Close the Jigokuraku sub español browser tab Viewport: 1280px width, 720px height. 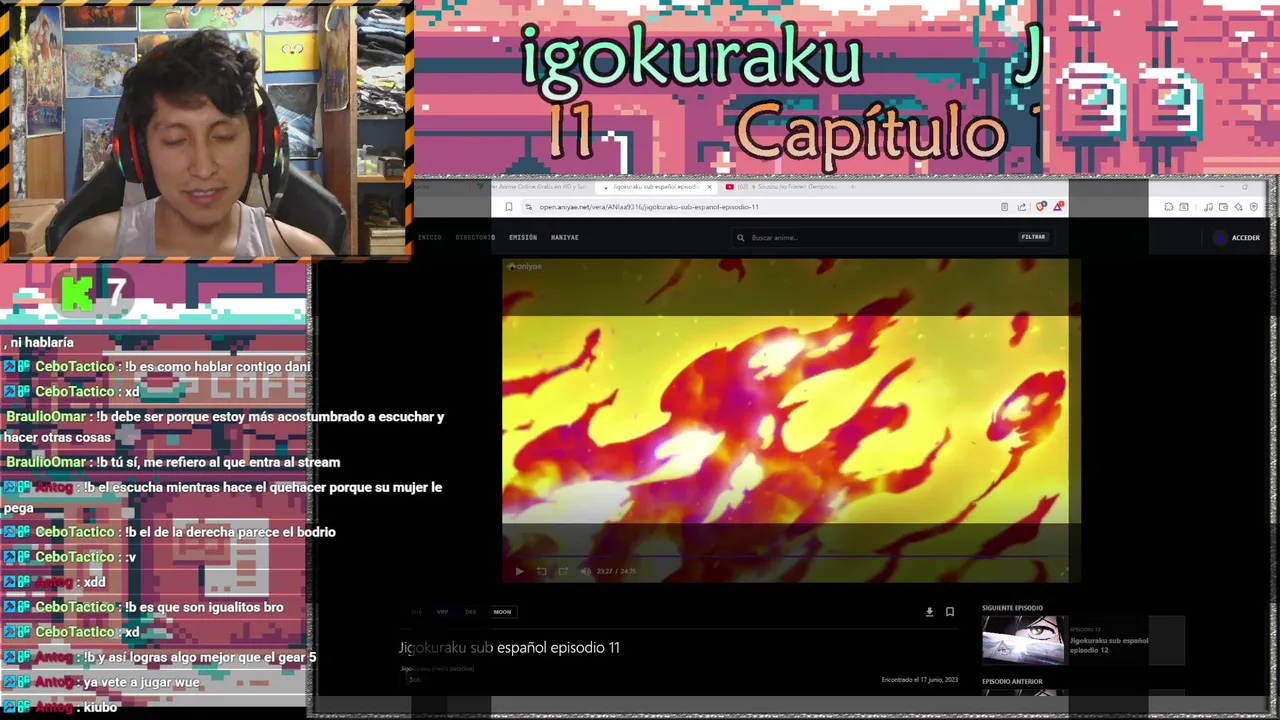click(x=709, y=187)
